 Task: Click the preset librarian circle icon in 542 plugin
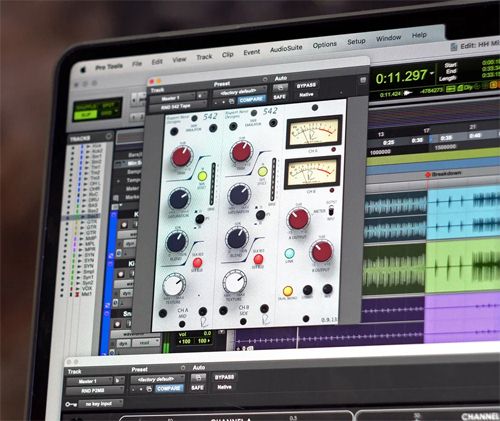click(265, 79)
